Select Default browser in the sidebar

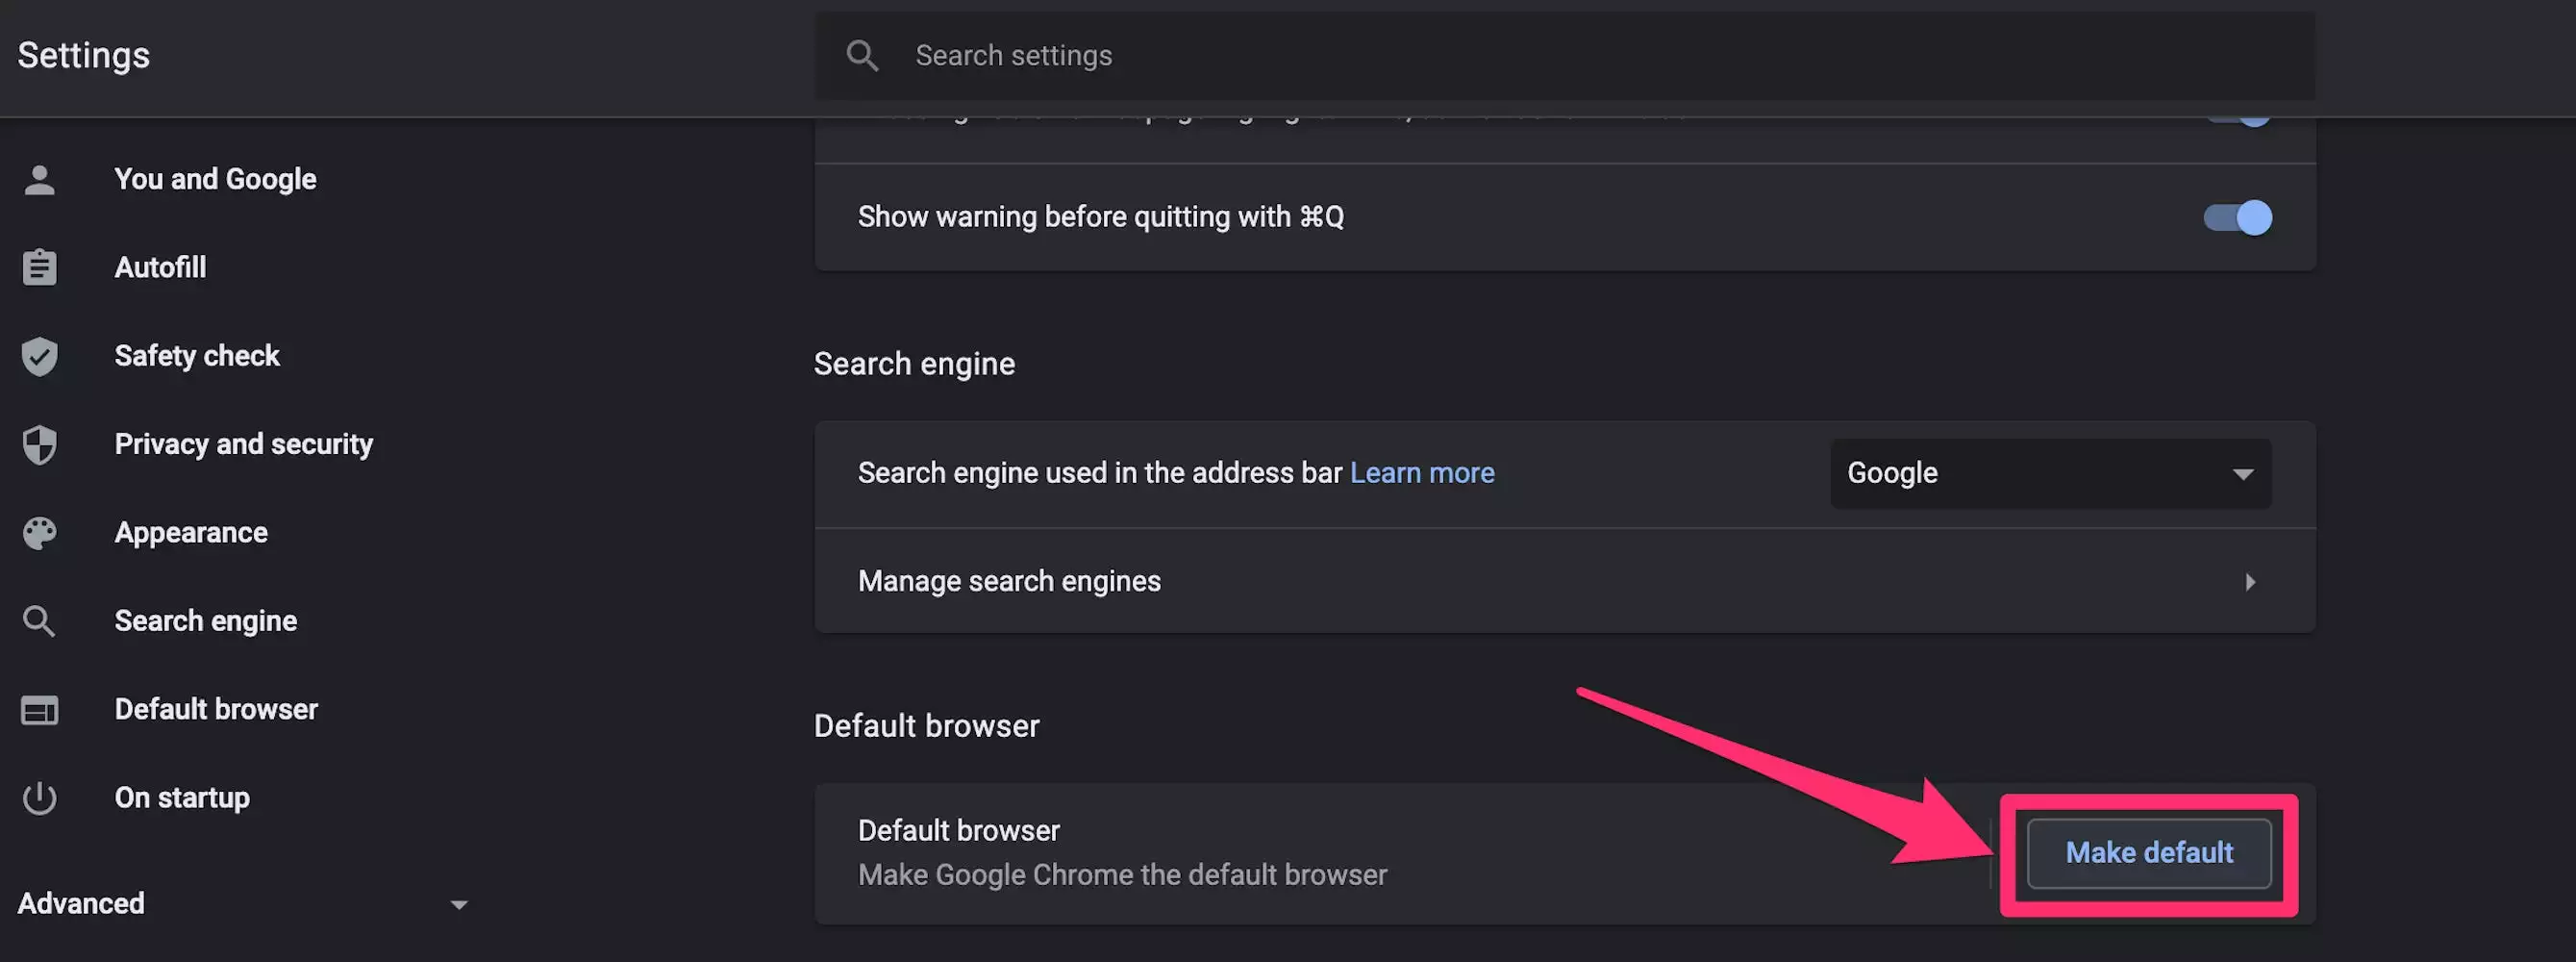coord(216,709)
